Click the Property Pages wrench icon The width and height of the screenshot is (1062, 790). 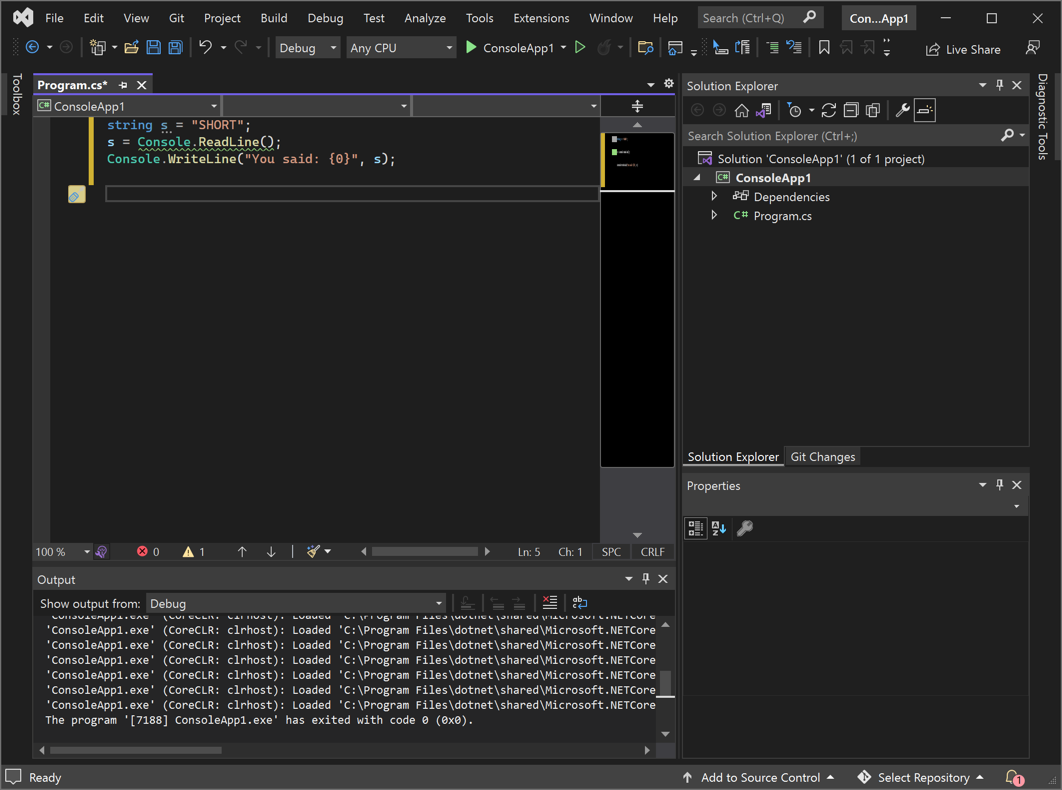click(744, 528)
